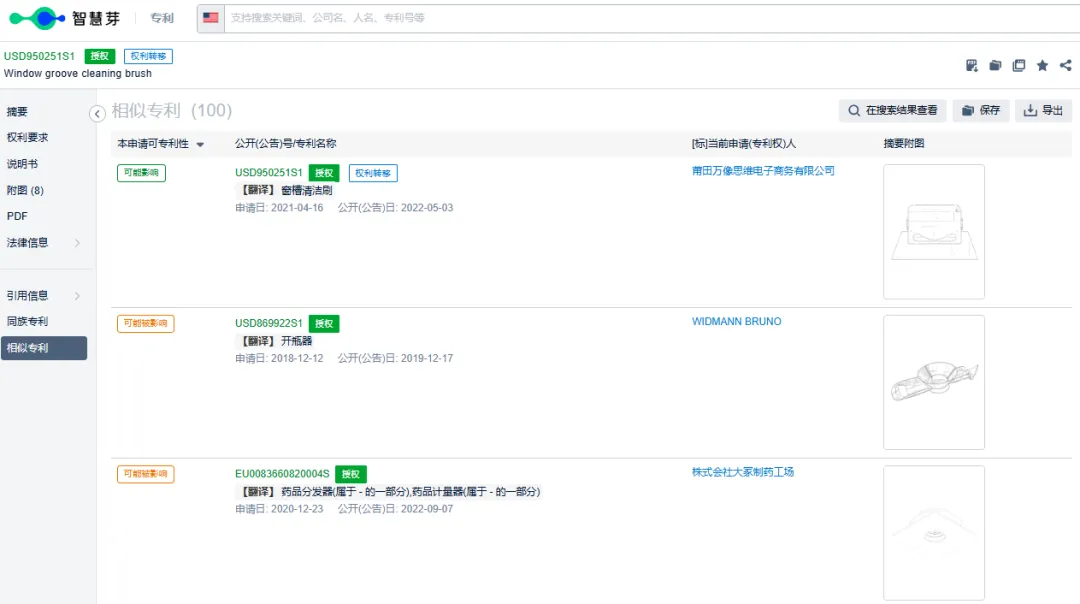Click the 摘要附图 column header
This screenshot has height=604, width=1080.
(904, 143)
